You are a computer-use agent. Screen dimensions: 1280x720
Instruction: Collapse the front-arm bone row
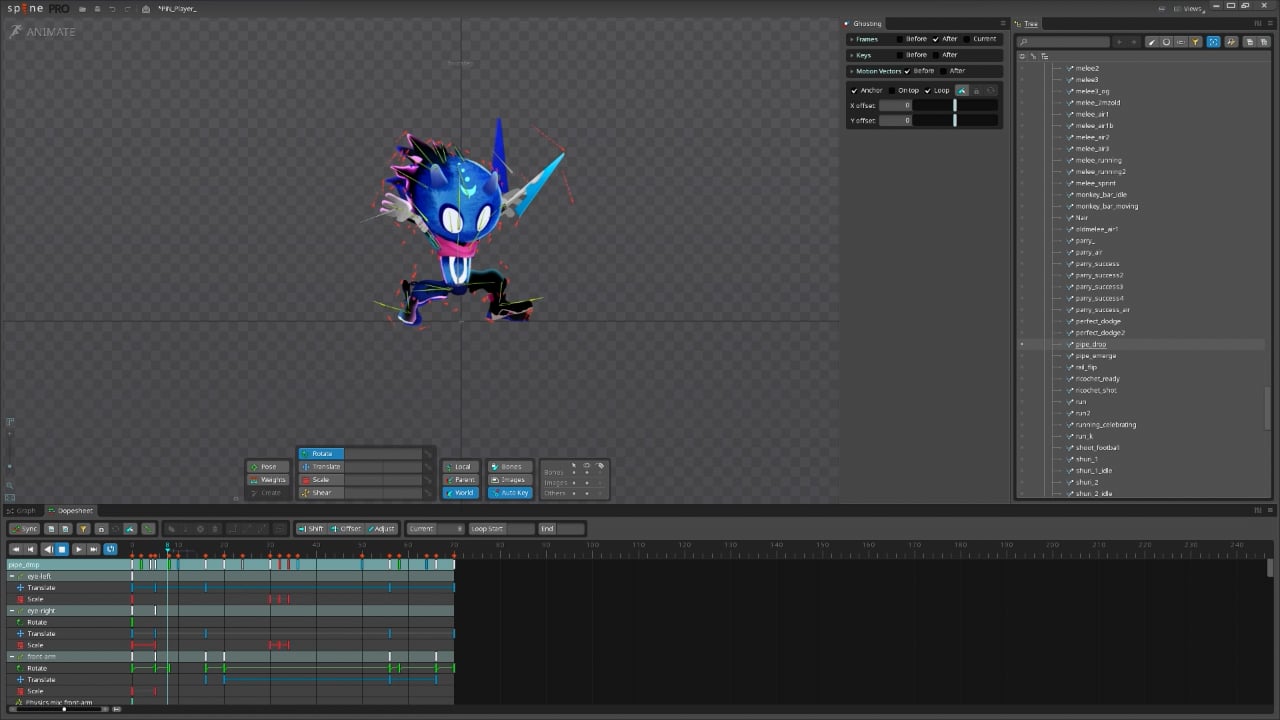[x=12, y=657]
